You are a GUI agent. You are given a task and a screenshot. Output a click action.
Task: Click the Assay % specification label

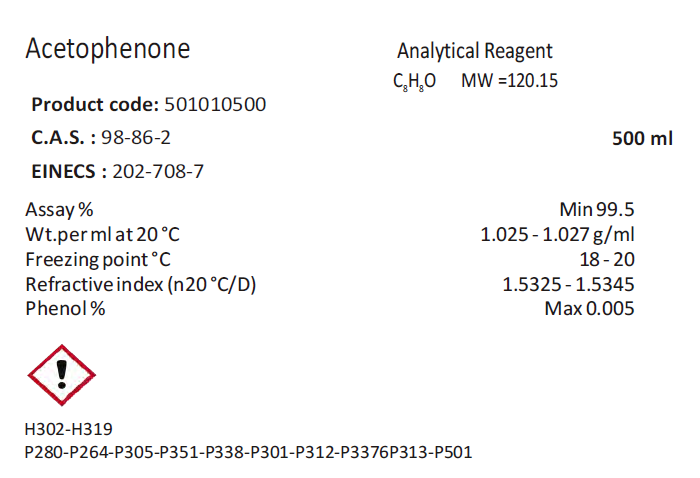(x=59, y=210)
